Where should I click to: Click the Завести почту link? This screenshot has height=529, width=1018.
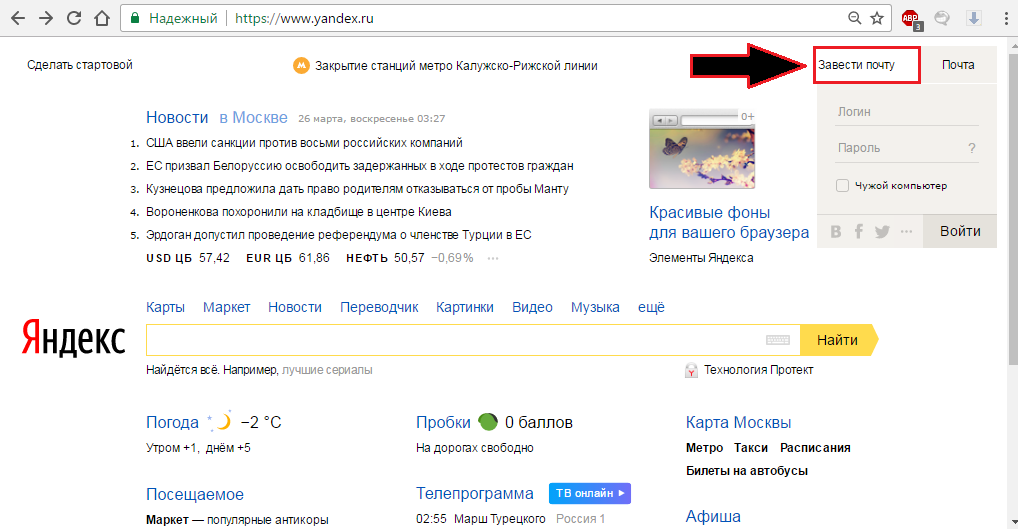click(856, 65)
